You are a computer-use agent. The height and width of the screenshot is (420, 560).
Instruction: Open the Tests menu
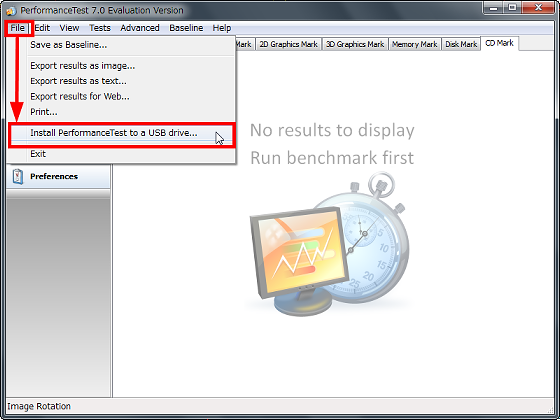(x=100, y=28)
